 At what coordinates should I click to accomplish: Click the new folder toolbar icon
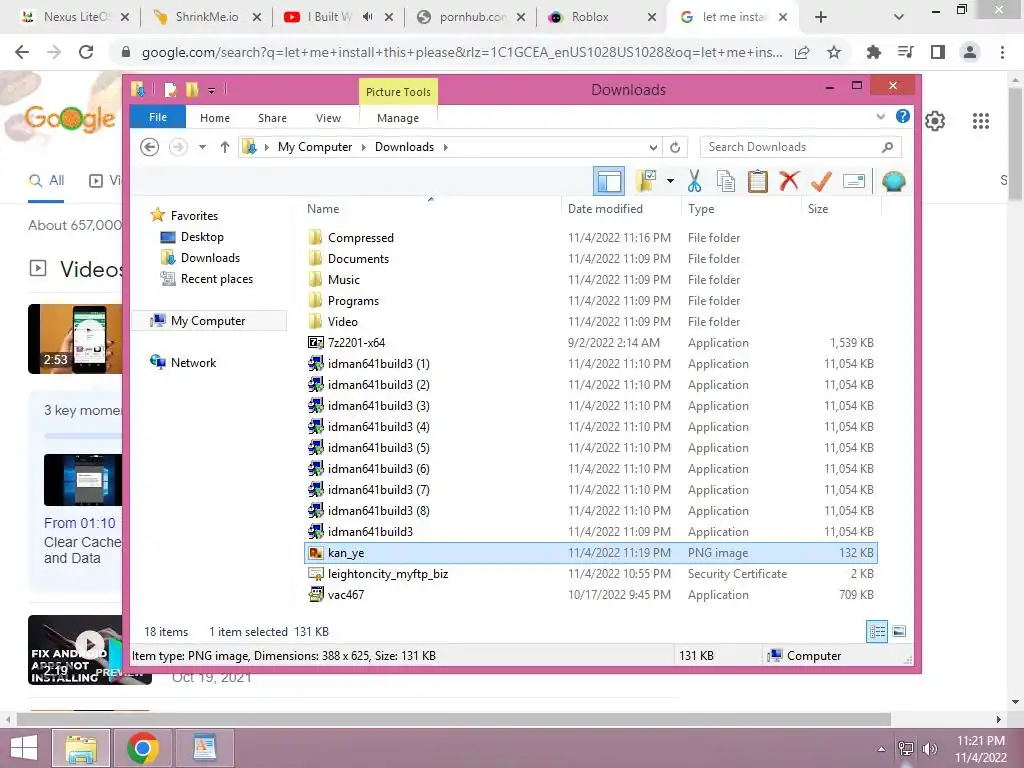point(646,181)
